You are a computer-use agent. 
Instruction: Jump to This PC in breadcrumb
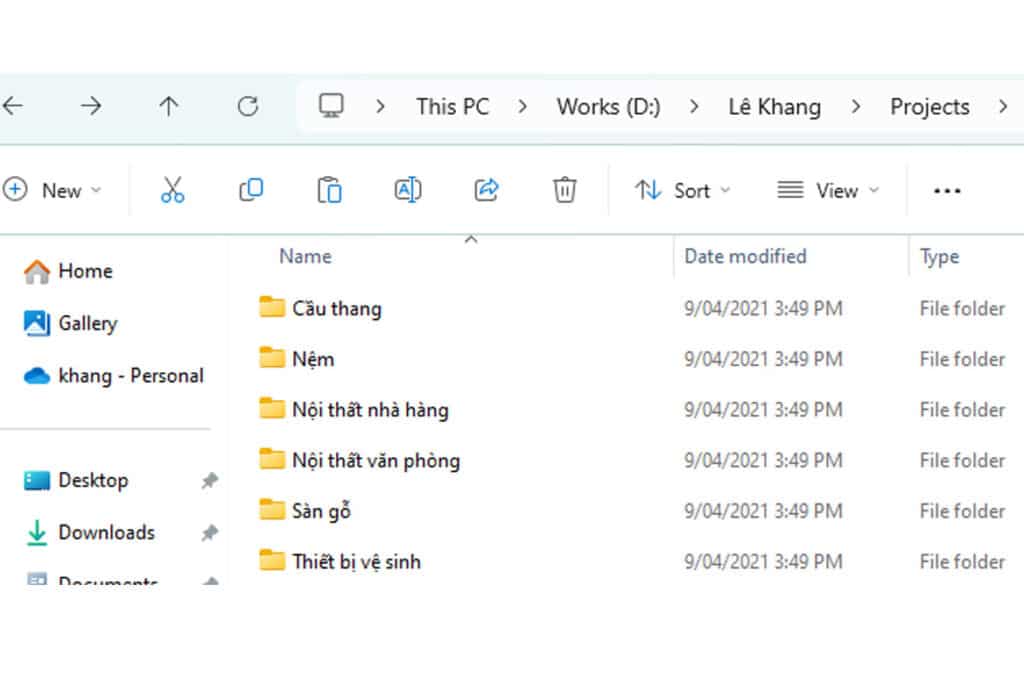pos(453,106)
